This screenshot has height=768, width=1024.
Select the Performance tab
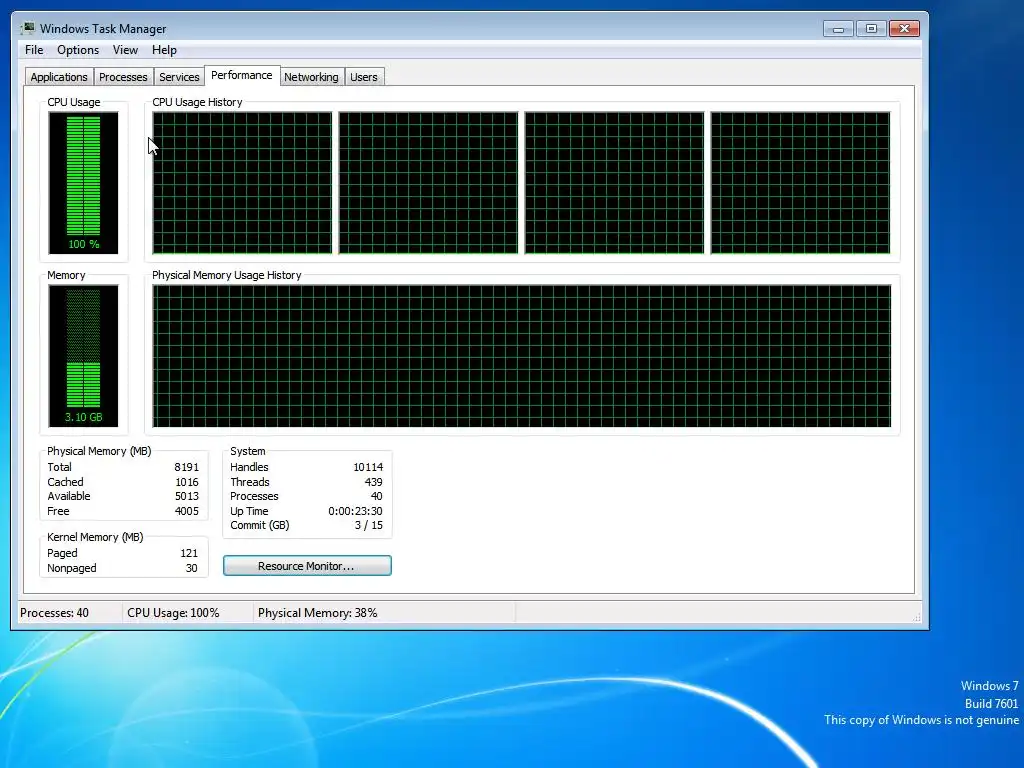click(242, 75)
